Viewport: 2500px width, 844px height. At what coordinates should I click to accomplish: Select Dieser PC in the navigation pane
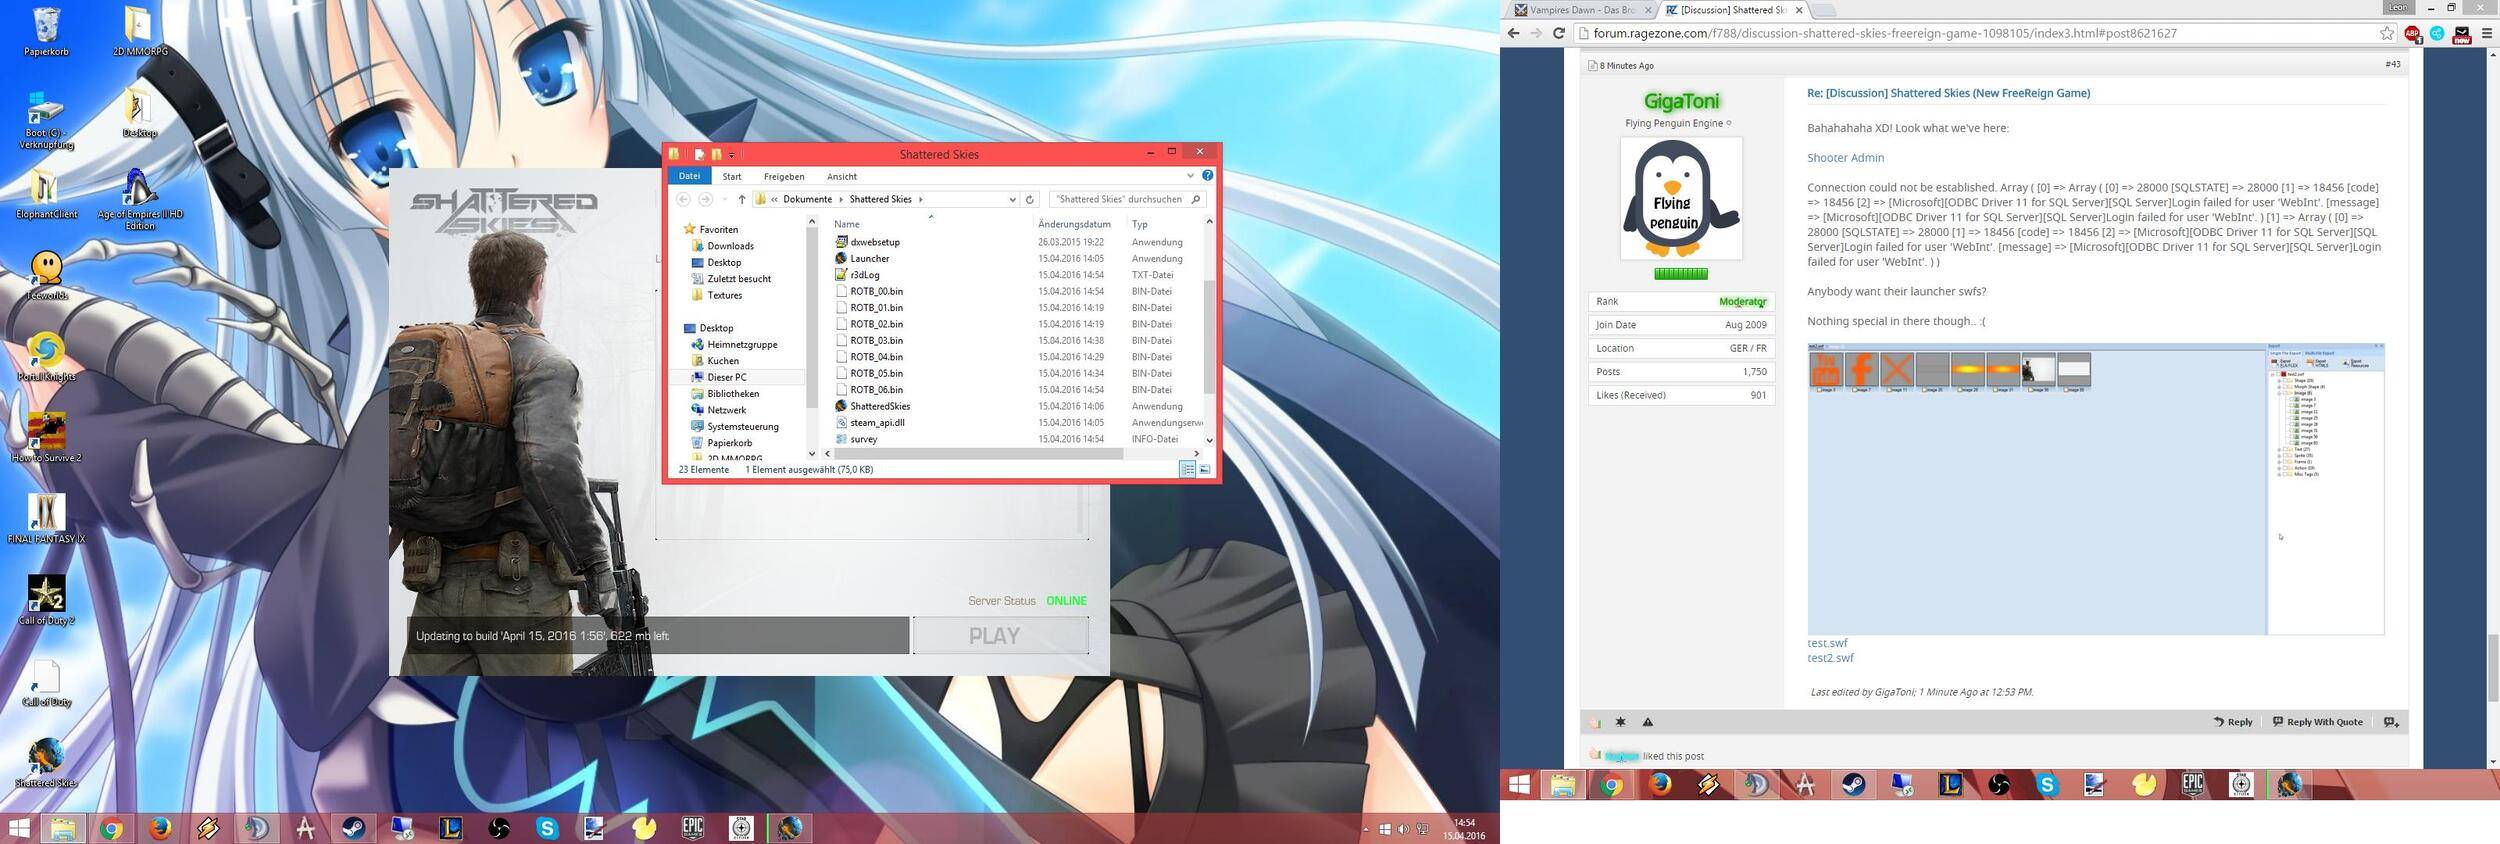[727, 378]
